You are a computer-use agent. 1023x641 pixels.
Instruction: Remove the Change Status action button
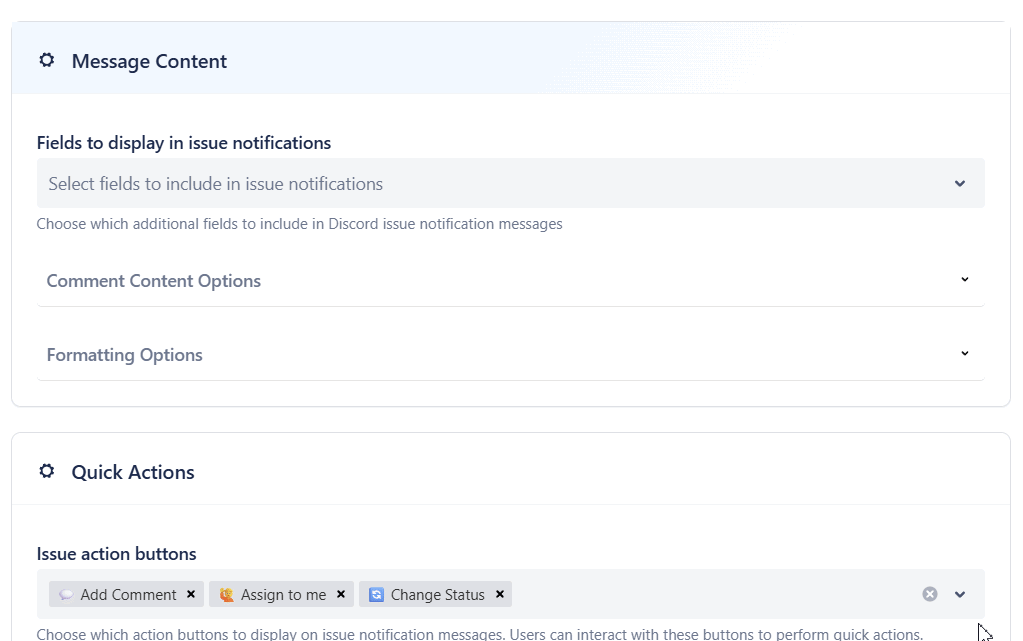[499, 594]
